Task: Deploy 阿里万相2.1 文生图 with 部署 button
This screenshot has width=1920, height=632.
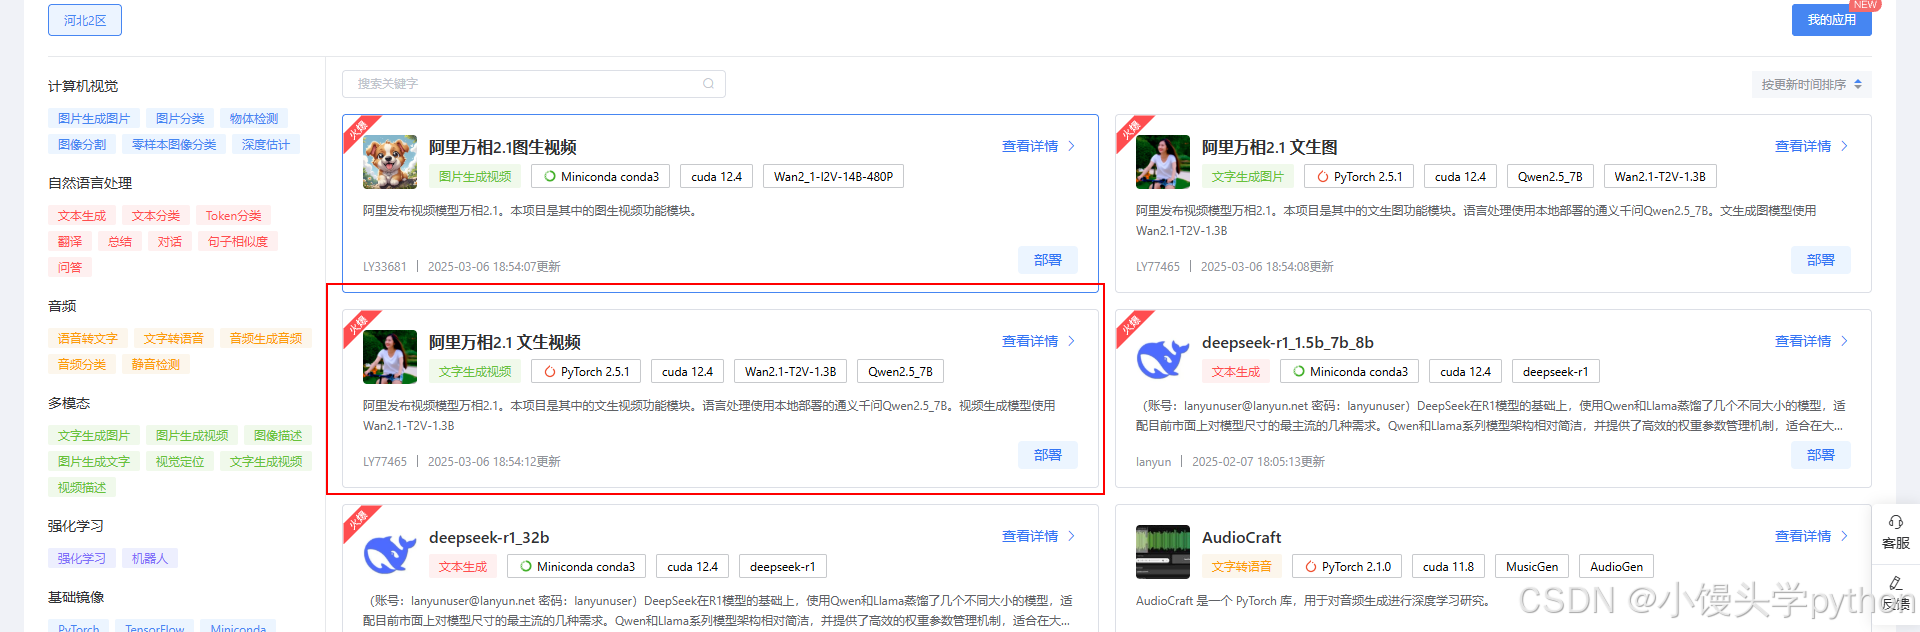Action: click(1821, 260)
